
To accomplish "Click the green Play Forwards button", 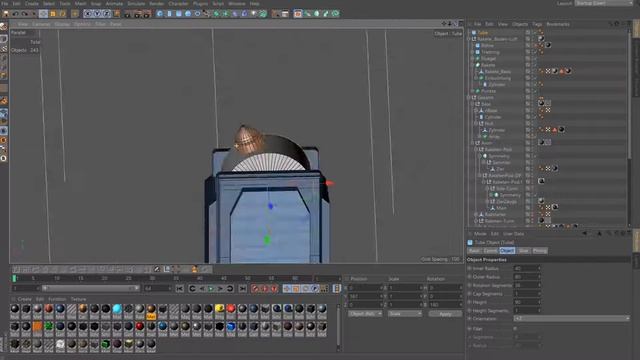I will pyautogui.click(x=211, y=289).
